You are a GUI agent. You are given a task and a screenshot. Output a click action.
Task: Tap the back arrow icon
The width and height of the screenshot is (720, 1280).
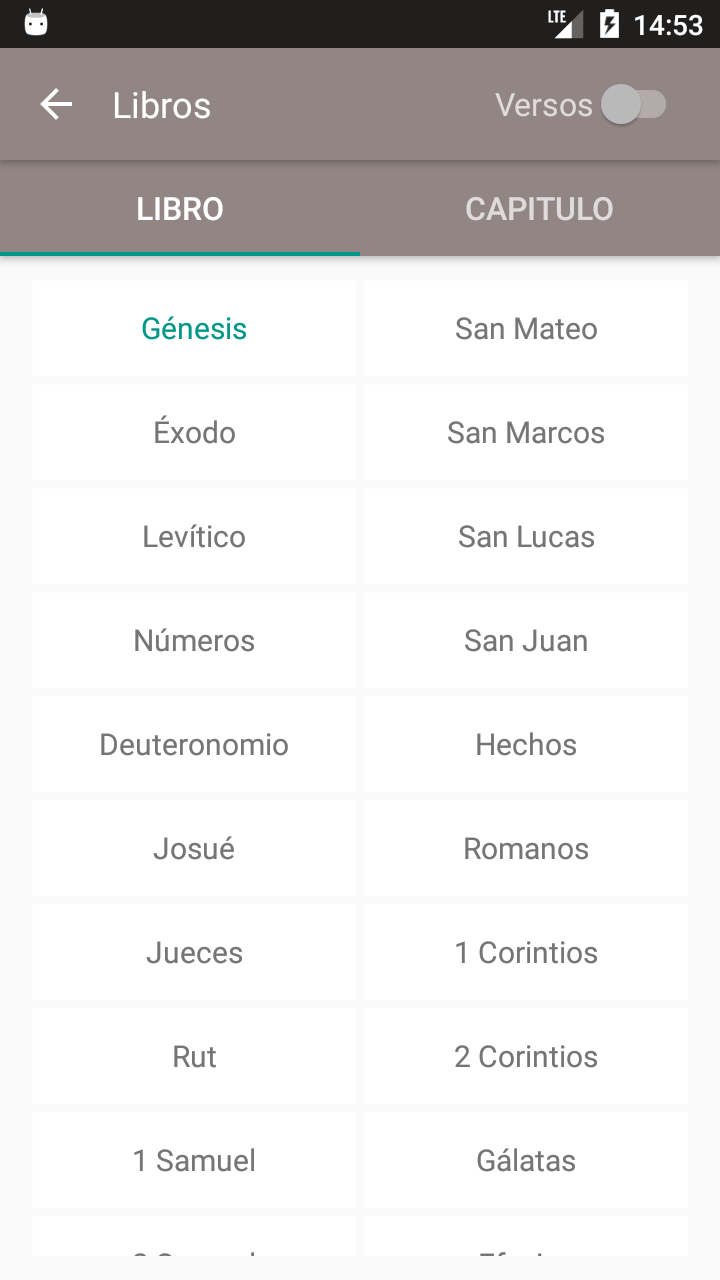coord(56,105)
